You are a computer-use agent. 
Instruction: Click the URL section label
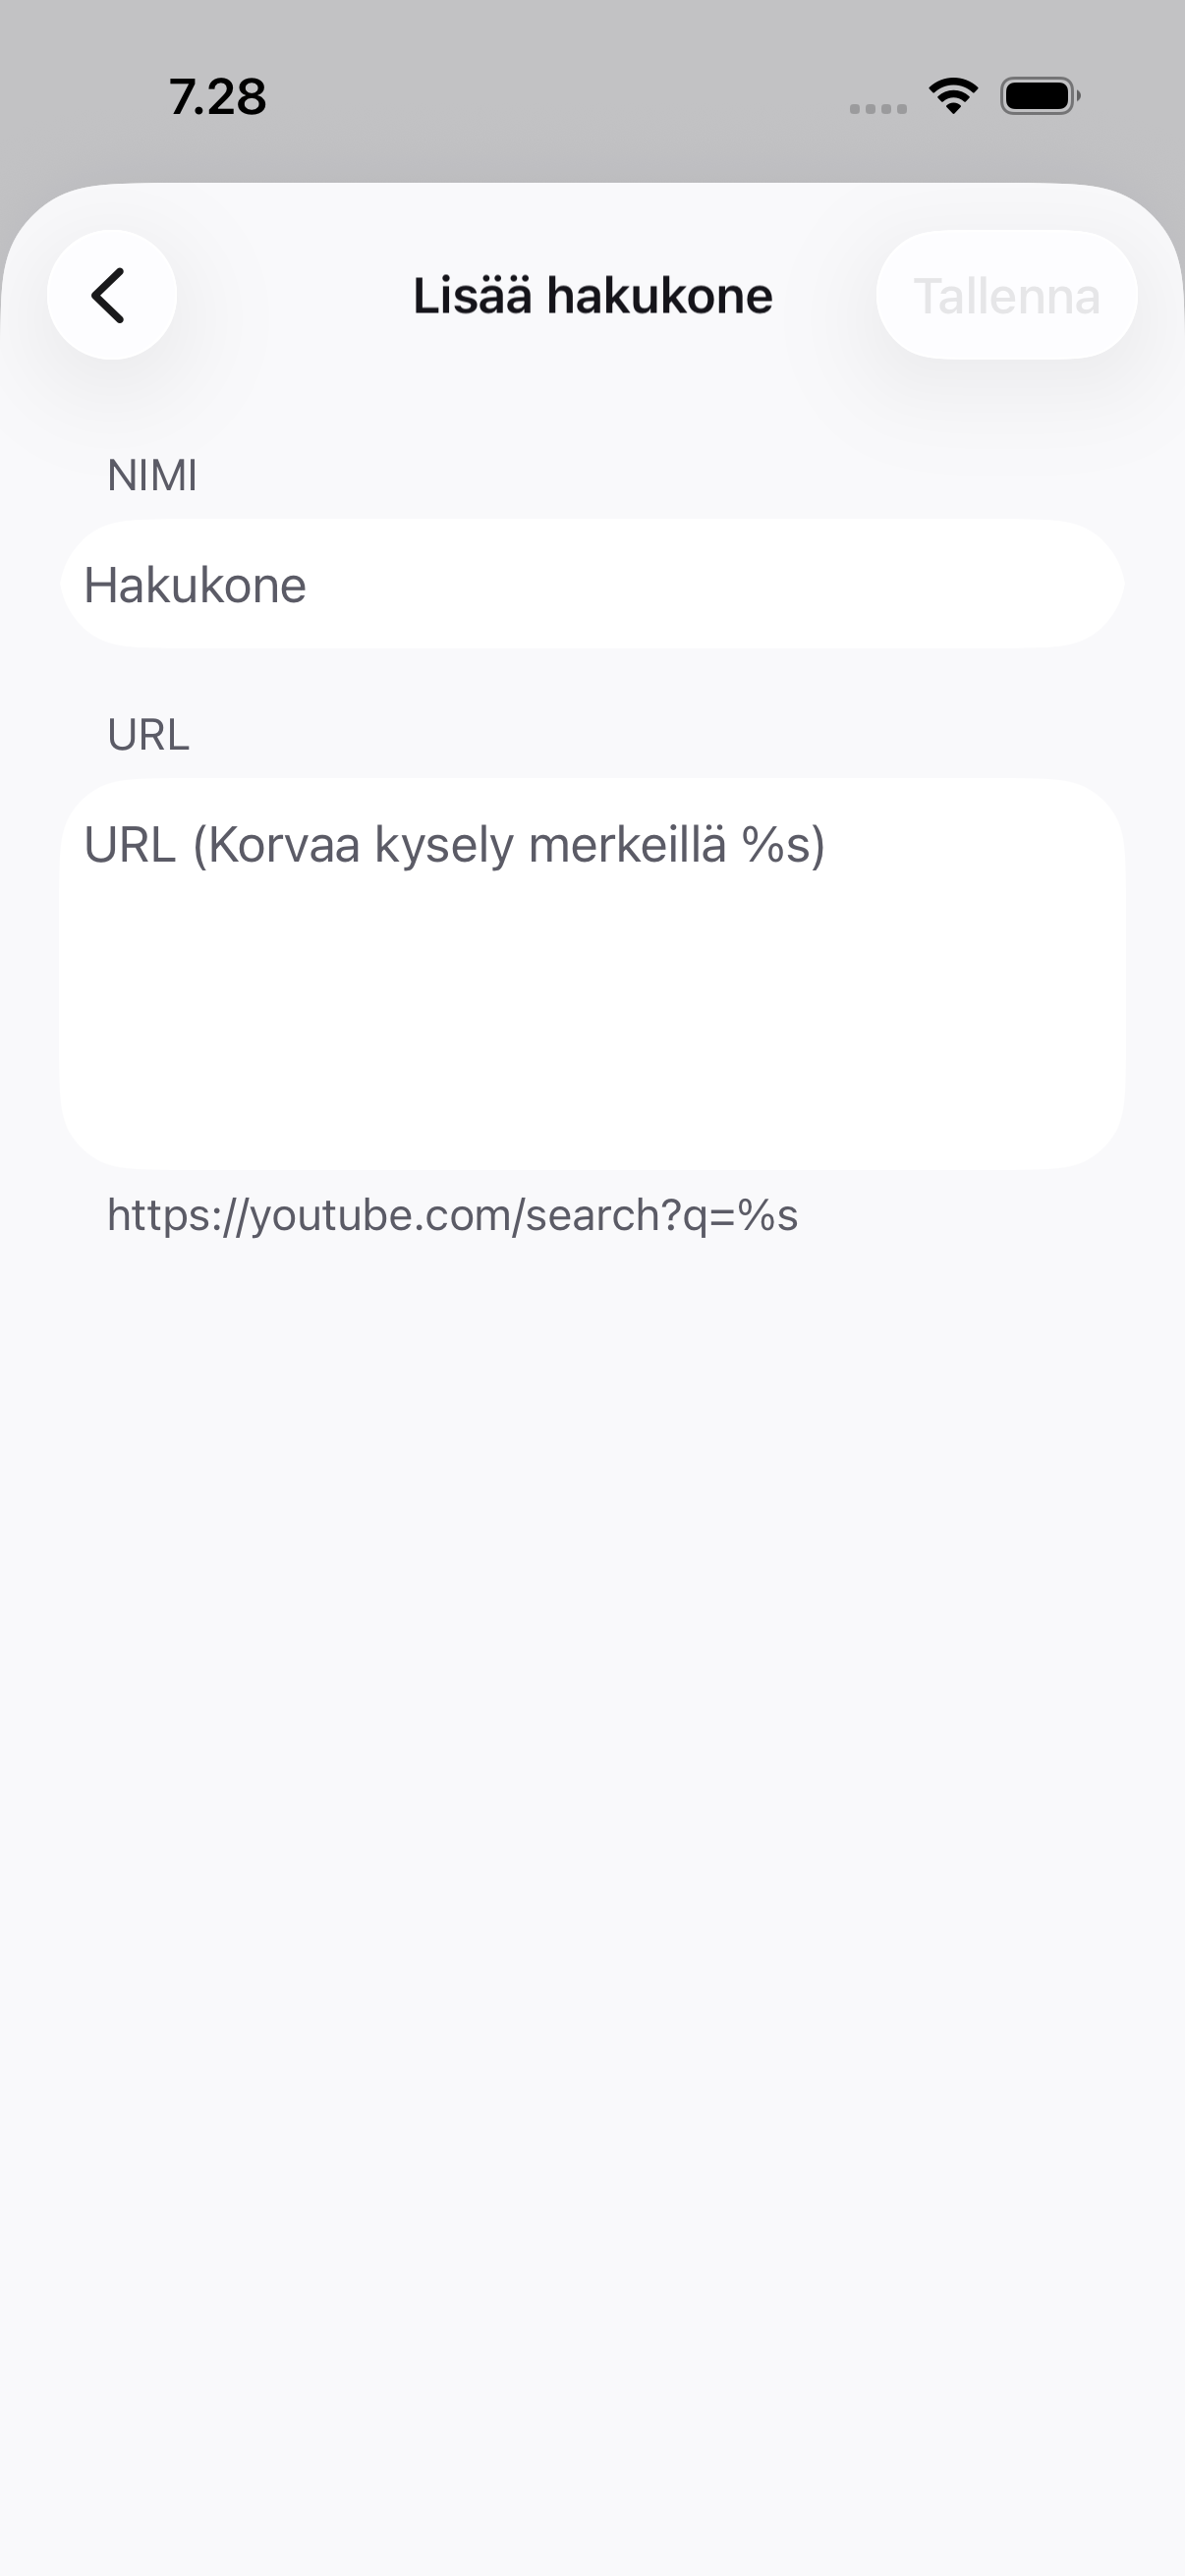(x=148, y=735)
